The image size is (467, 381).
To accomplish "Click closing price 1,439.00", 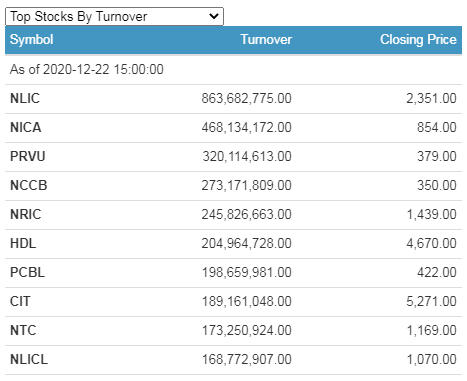I will pyautogui.click(x=432, y=214).
